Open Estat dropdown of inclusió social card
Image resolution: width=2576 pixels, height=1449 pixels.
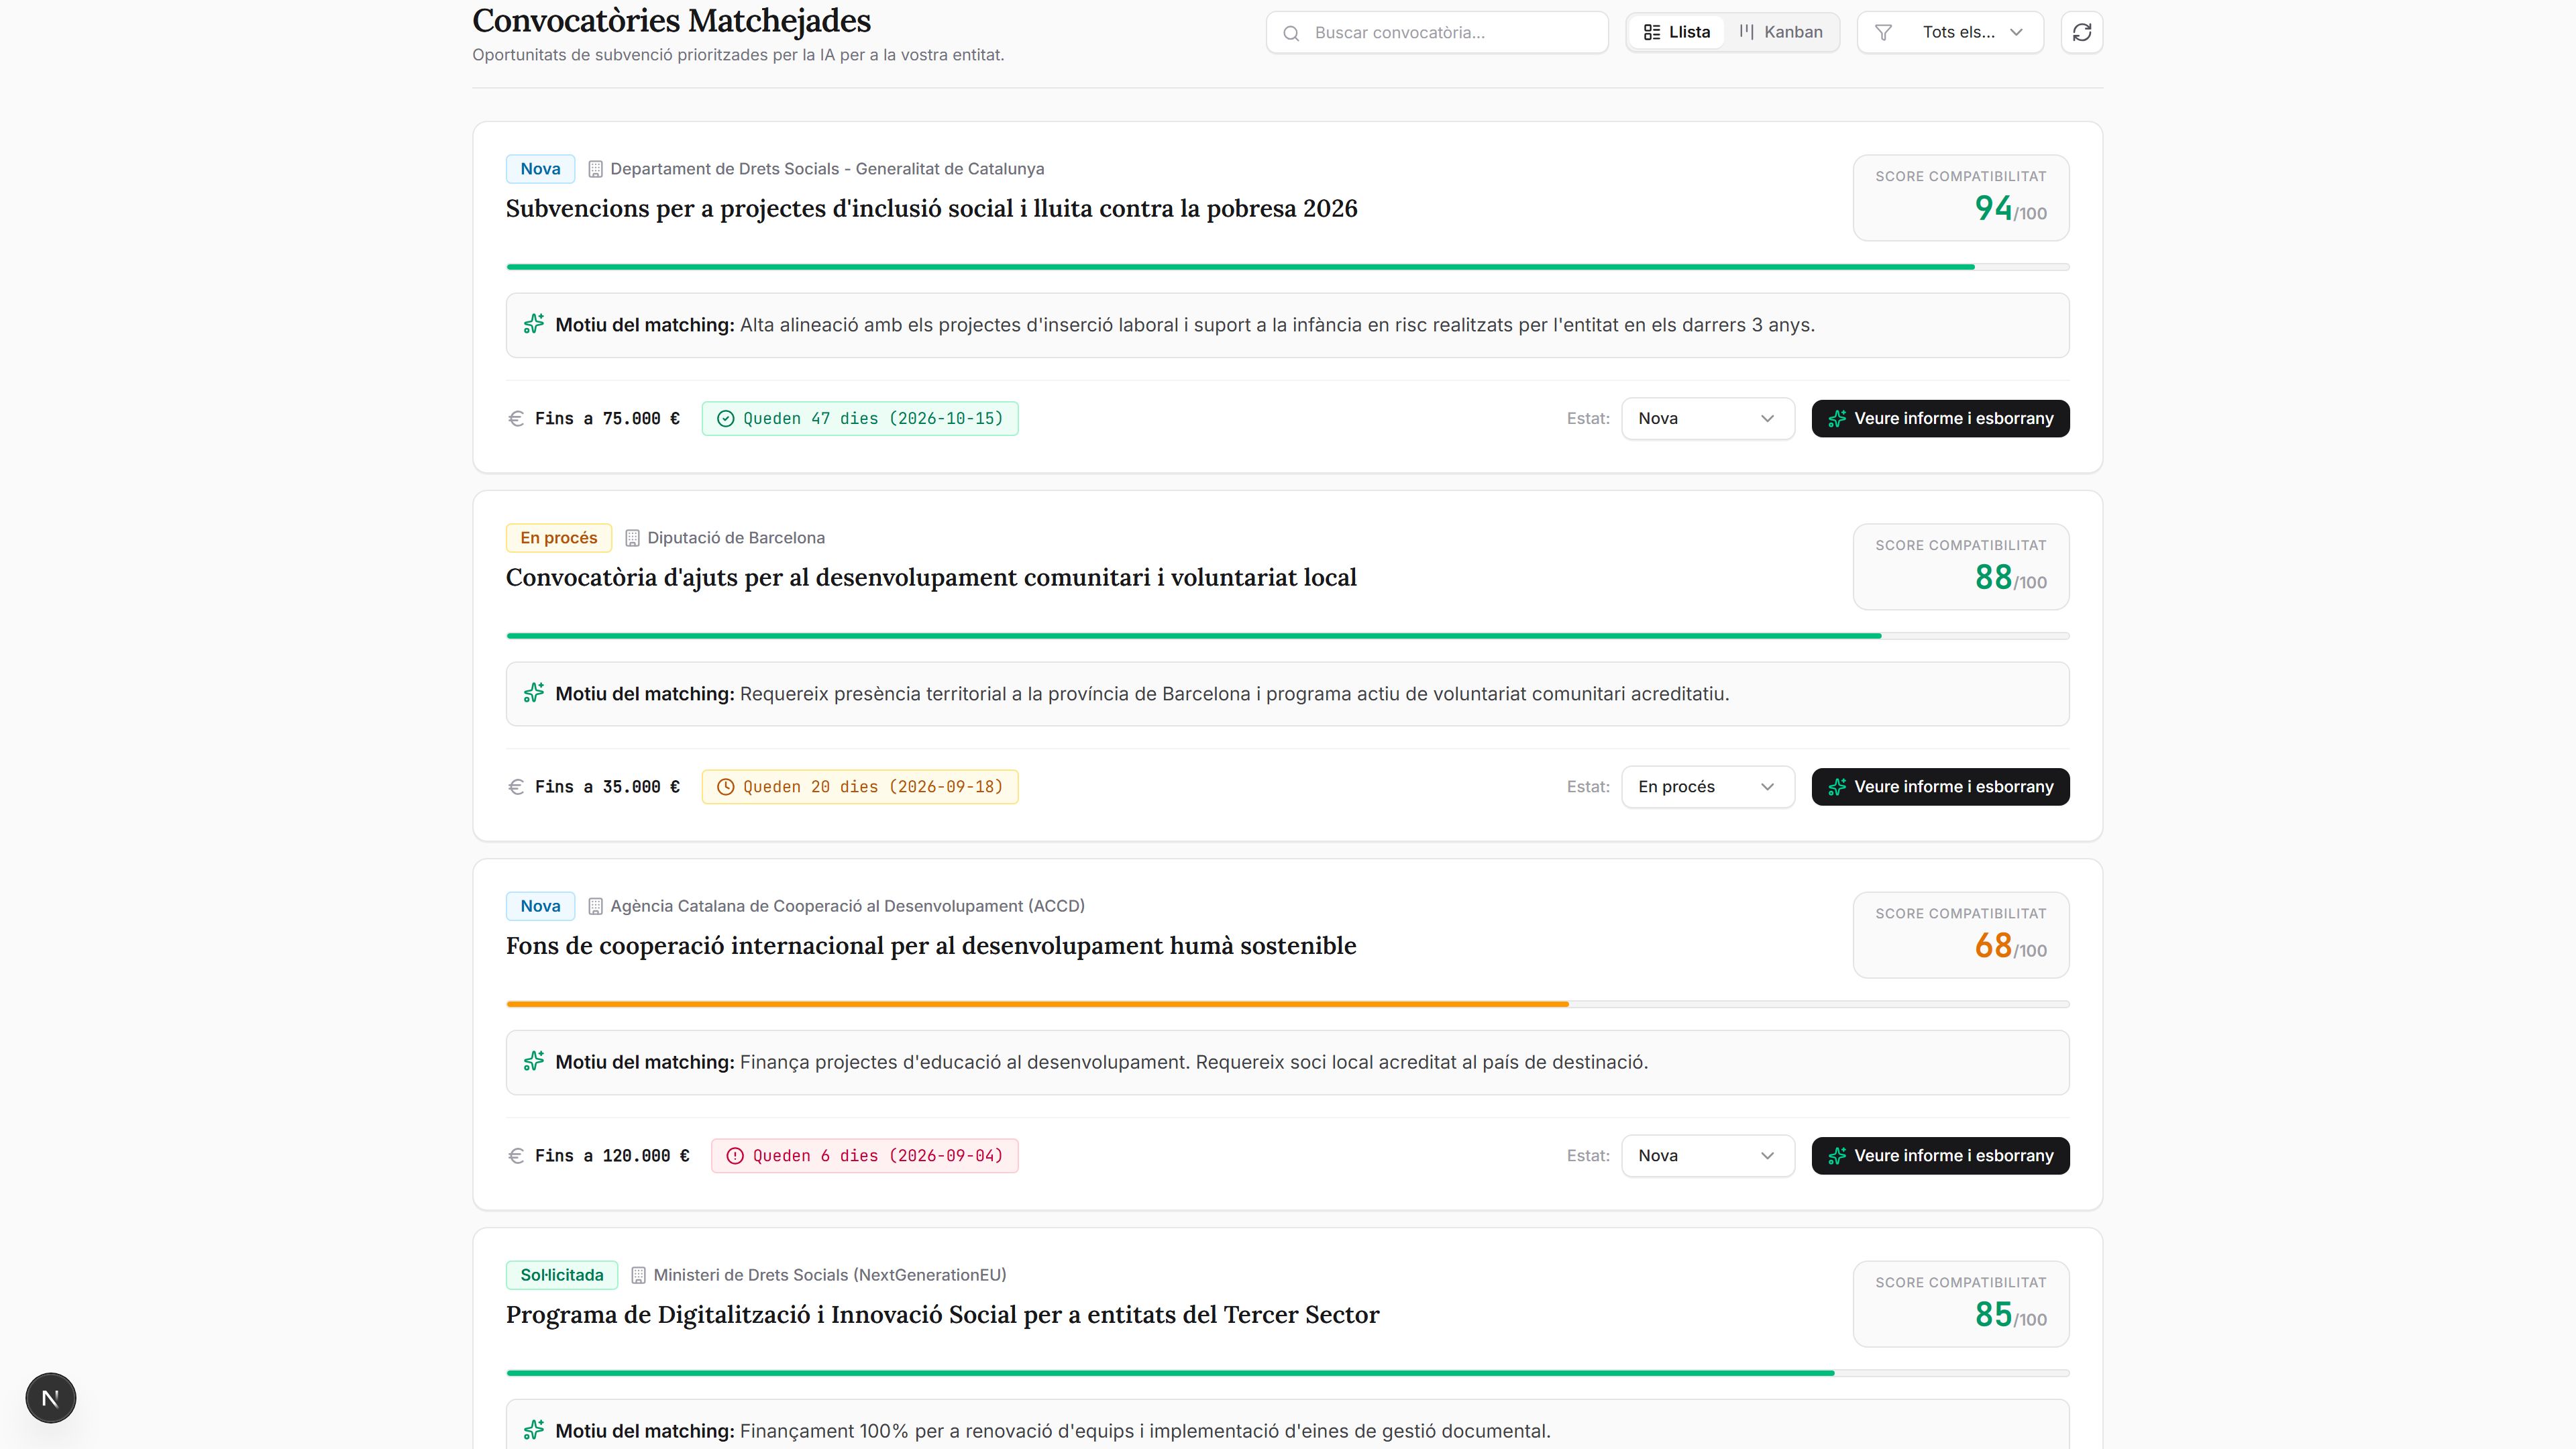(1708, 418)
